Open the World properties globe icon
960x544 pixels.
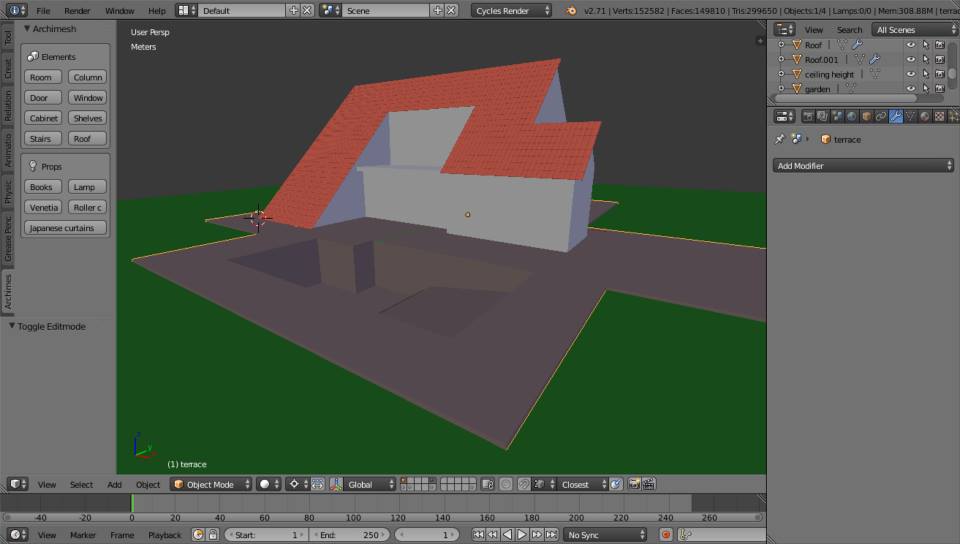click(851, 116)
